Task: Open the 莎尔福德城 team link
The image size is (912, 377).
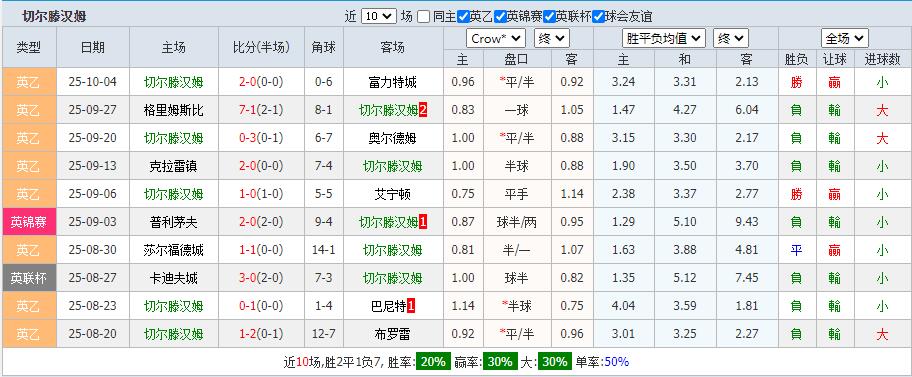Action: (x=174, y=250)
